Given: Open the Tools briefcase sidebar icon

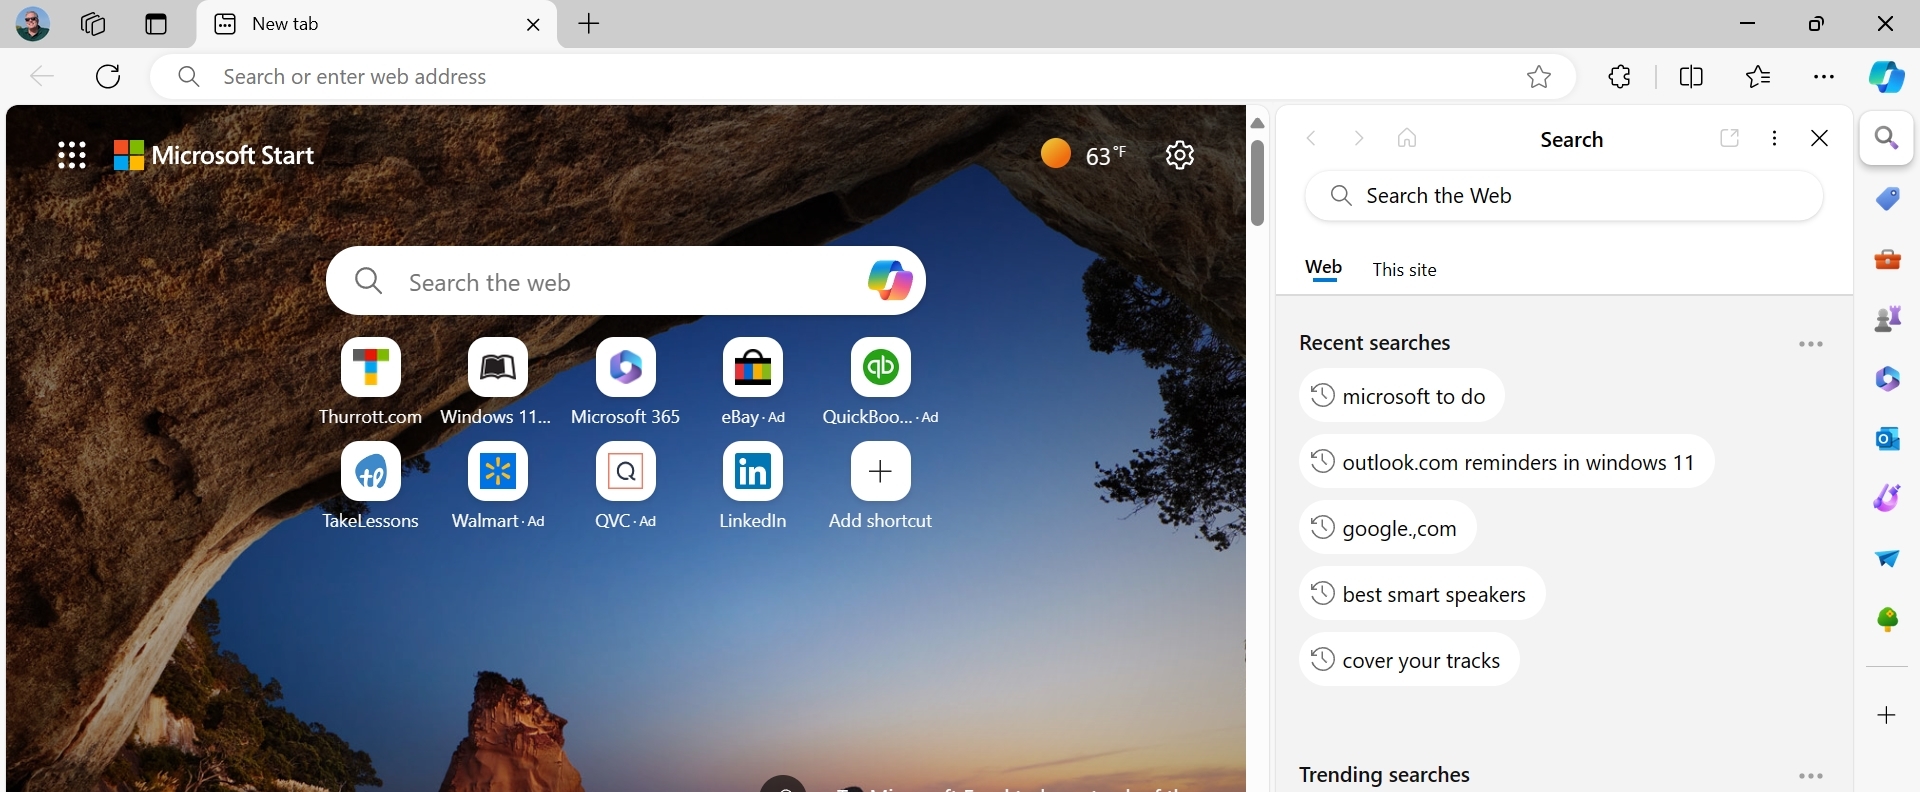Looking at the screenshot, I should 1887,259.
